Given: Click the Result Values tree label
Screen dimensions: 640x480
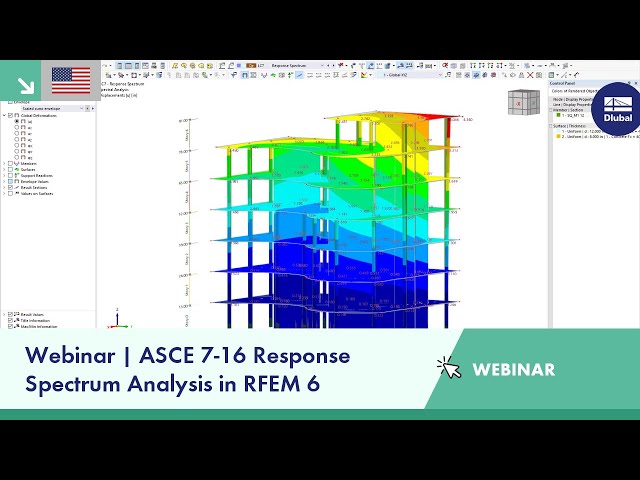Looking at the screenshot, I should coord(32,314).
